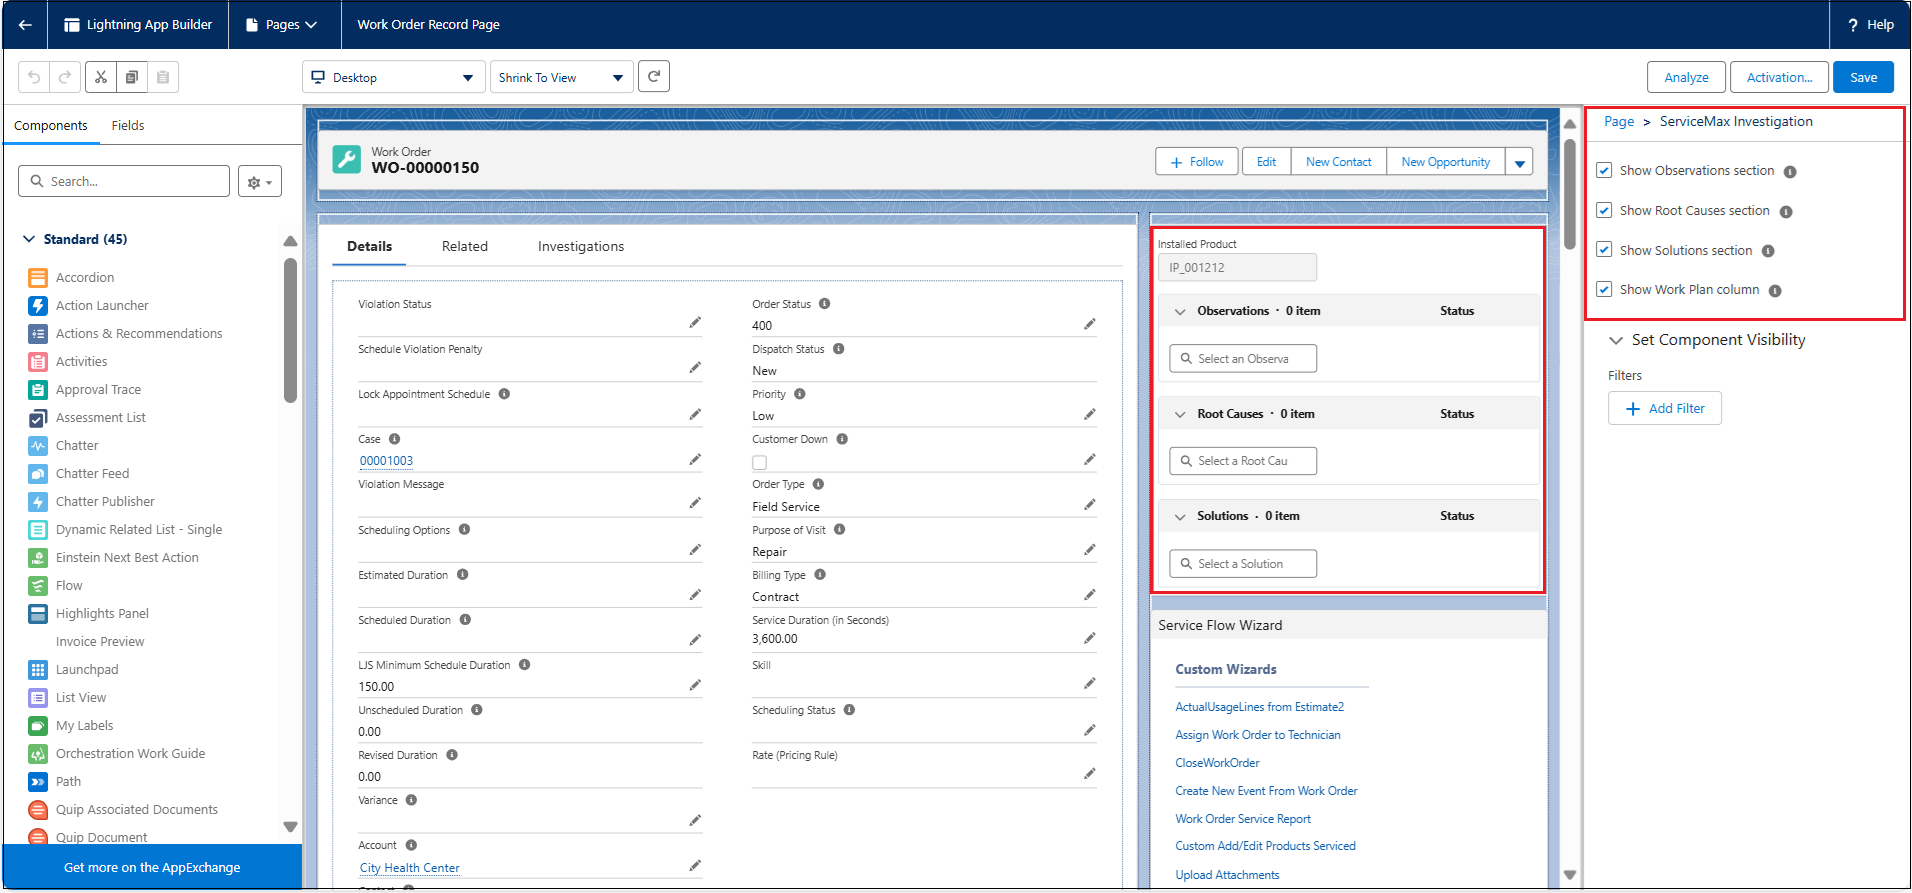Collapse the Observations section chevron
The image size is (1912, 893).
pyautogui.click(x=1180, y=311)
